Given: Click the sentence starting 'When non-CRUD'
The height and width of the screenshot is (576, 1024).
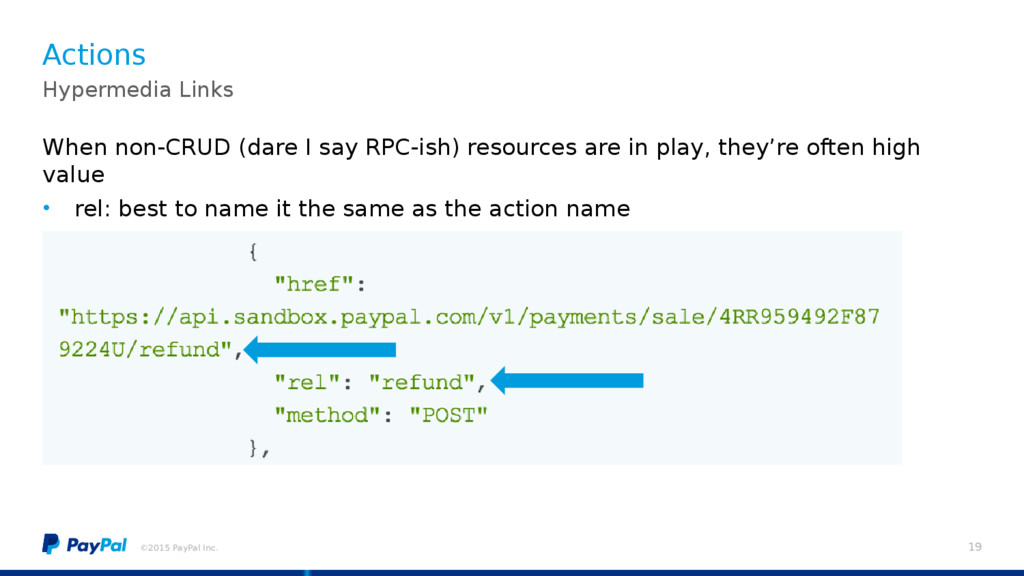Looking at the screenshot, I should coord(481,161).
